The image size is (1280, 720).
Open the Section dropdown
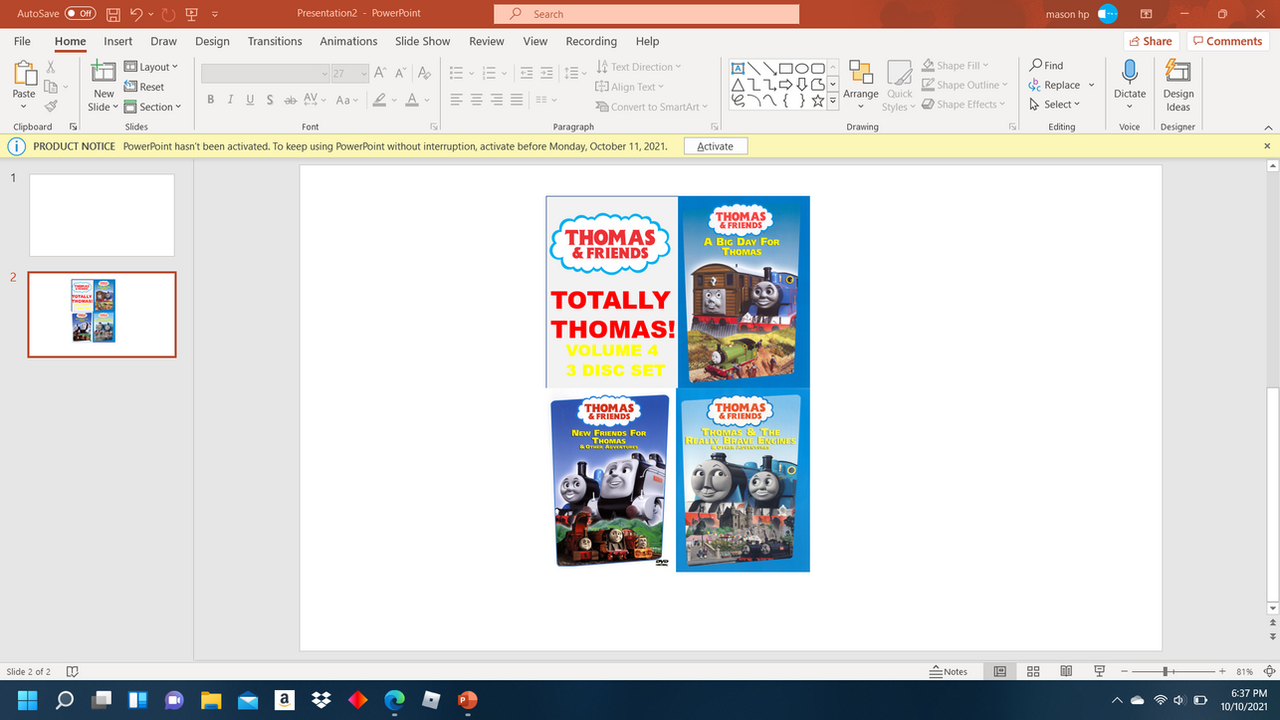point(153,107)
